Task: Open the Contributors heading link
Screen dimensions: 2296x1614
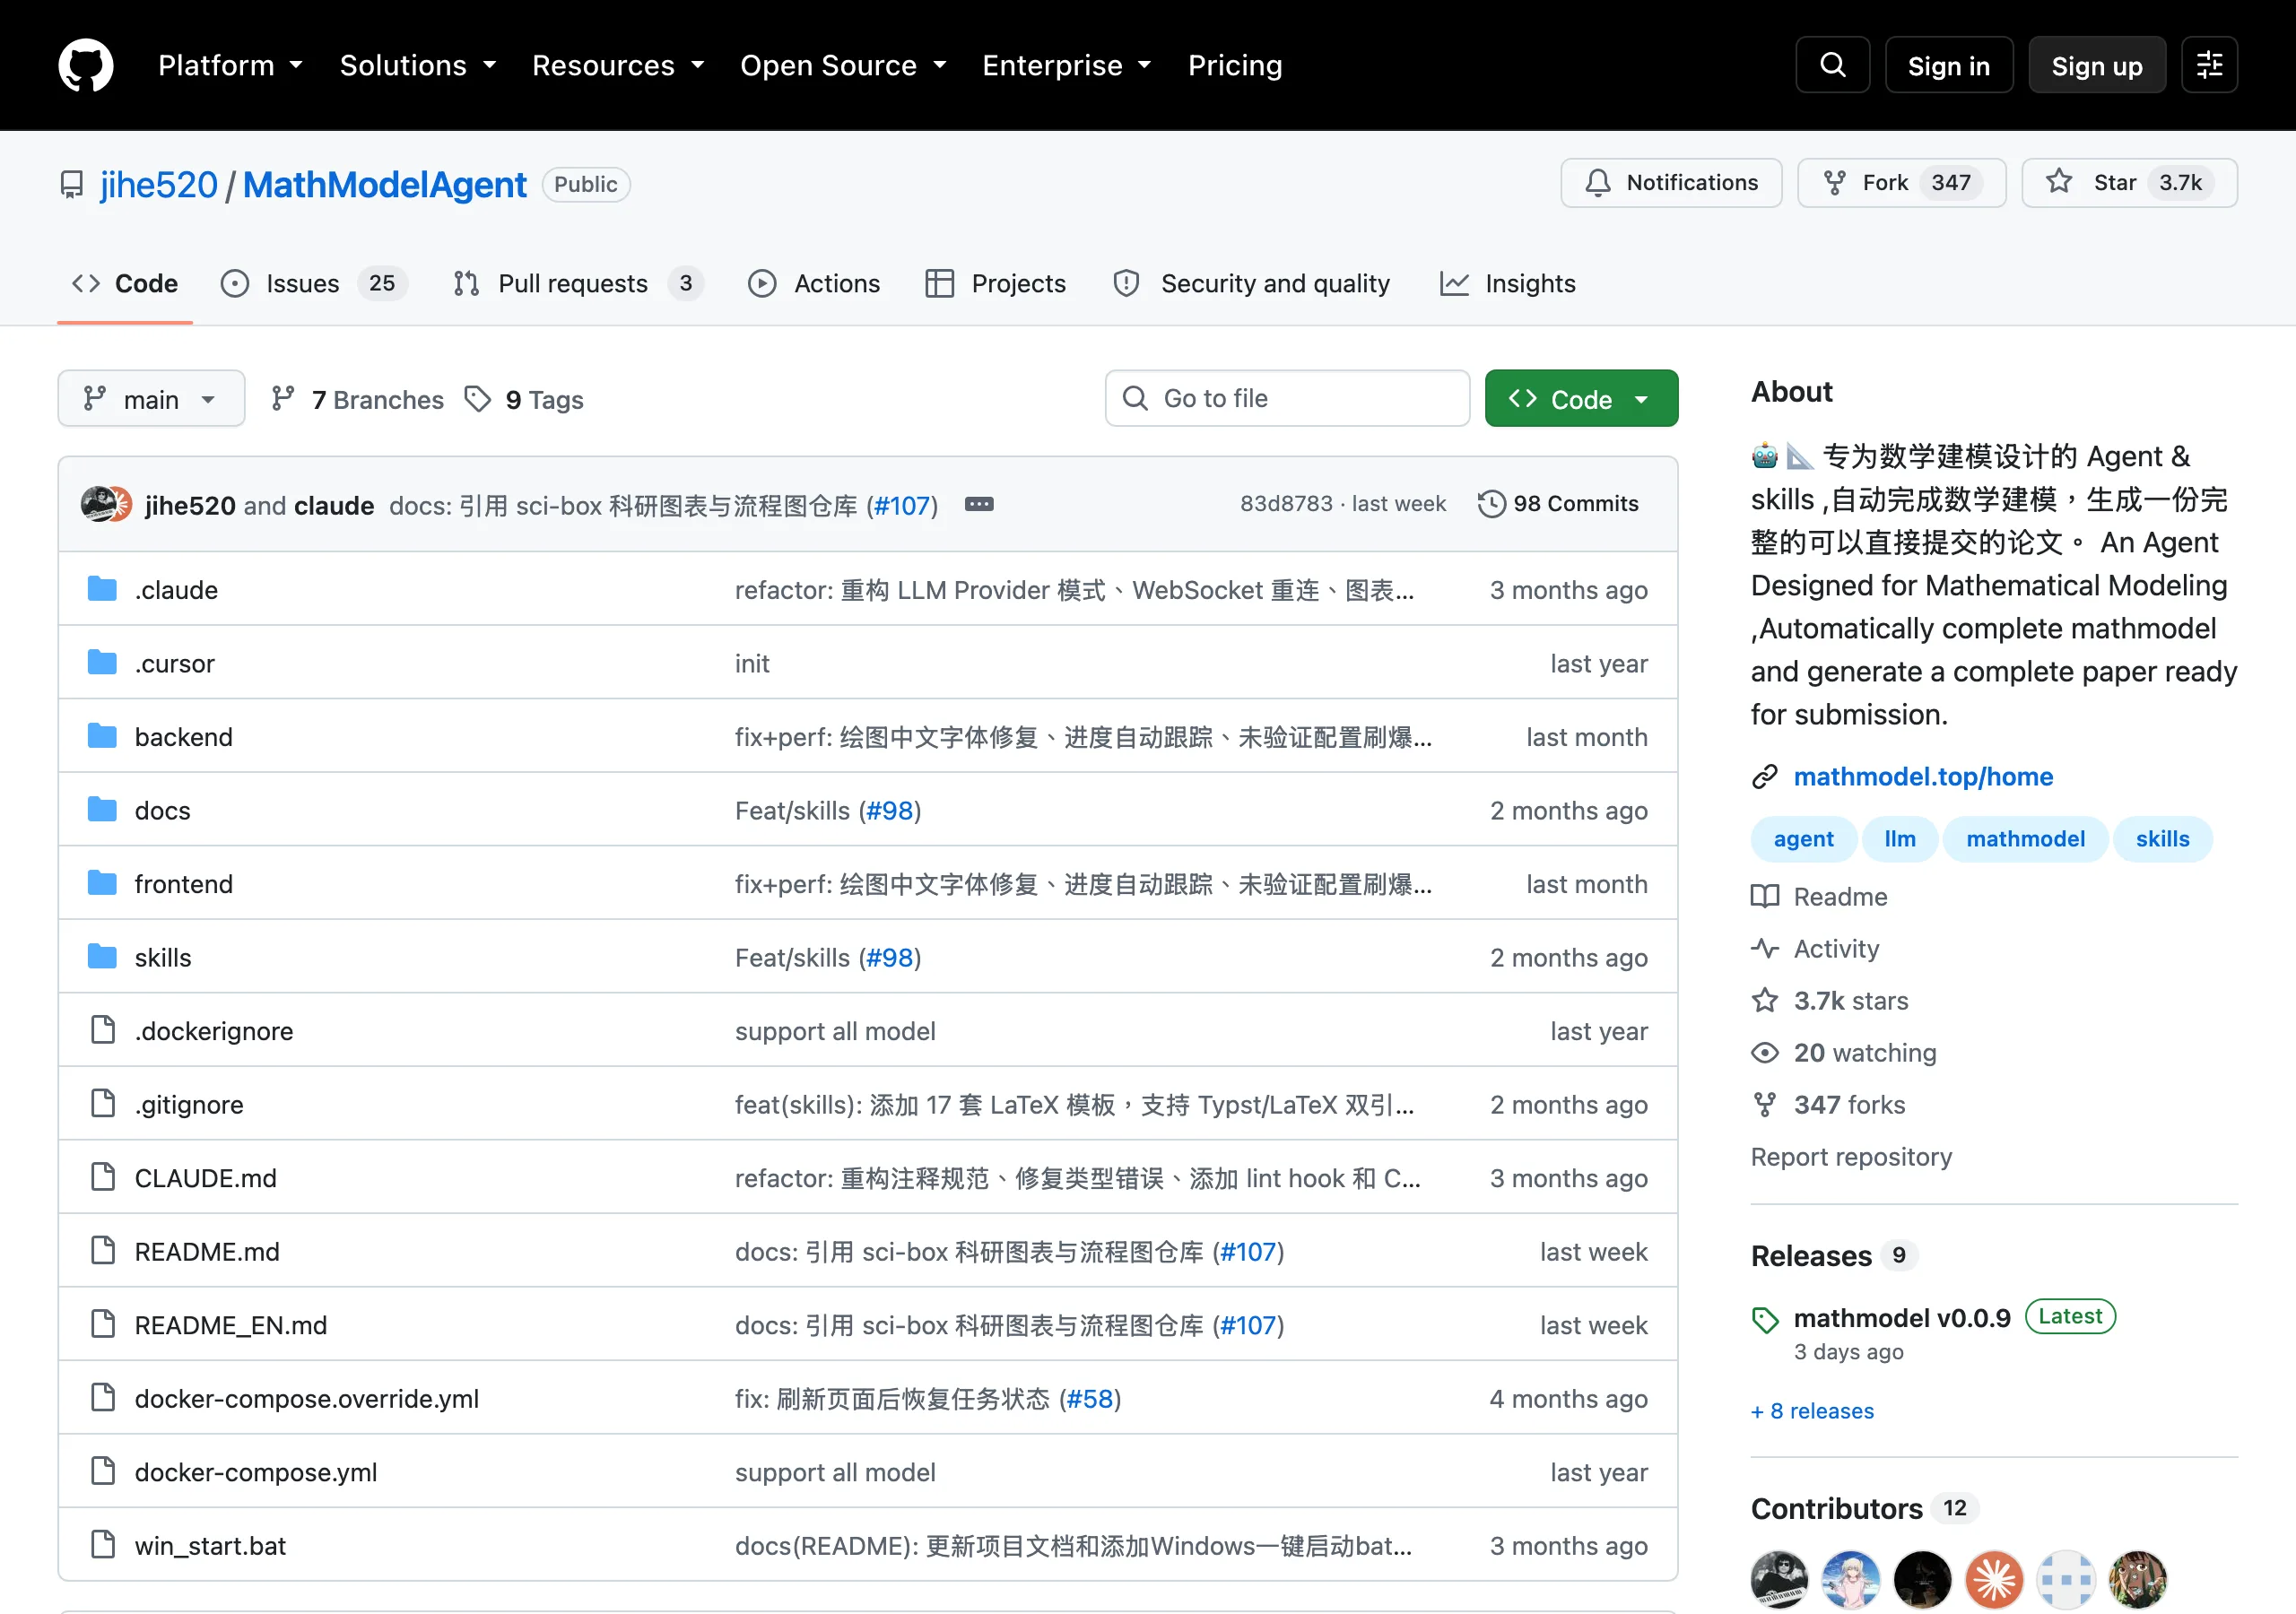Action: pyautogui.click(x=1837, y=1509)
